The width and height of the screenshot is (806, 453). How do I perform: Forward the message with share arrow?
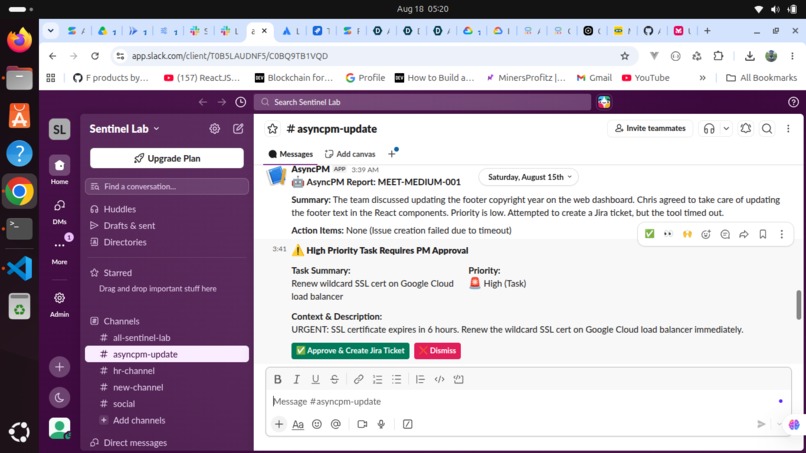pos(744,234)
